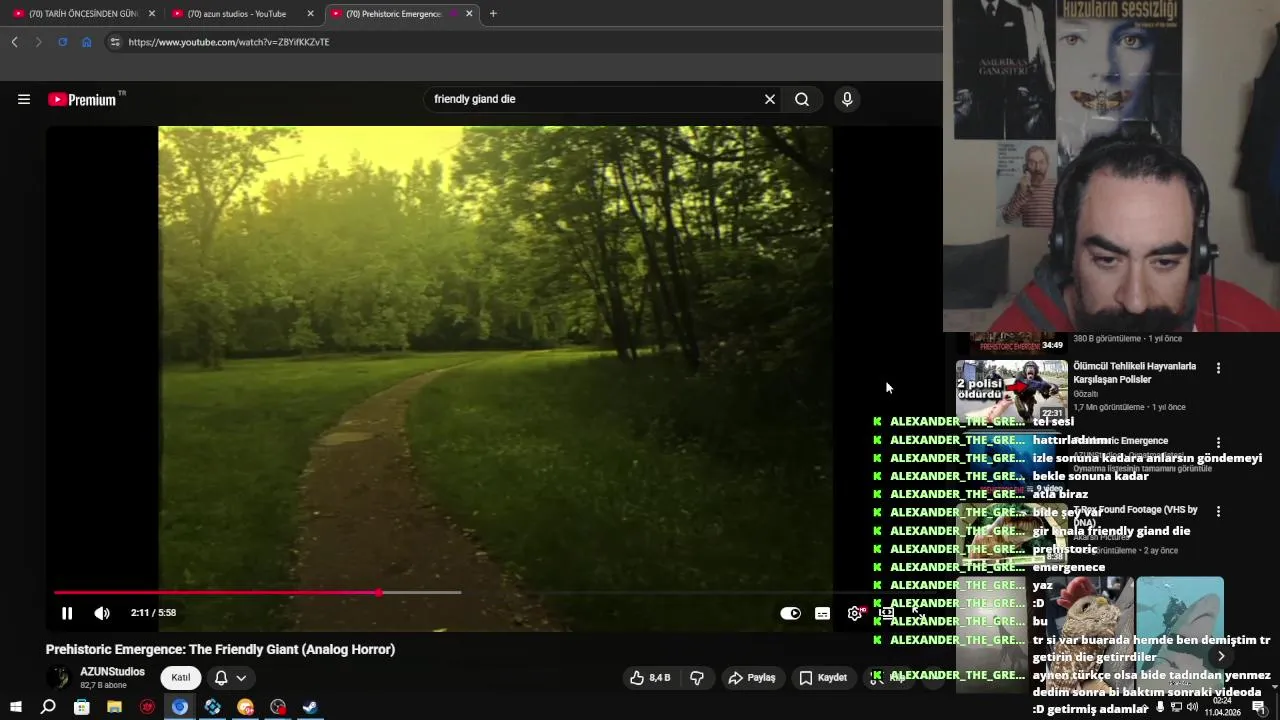The height and width of the screenshot is (720, 1280).
Task: Open notification bell dropdown for AZUNStudios
Action: [229, 678]
